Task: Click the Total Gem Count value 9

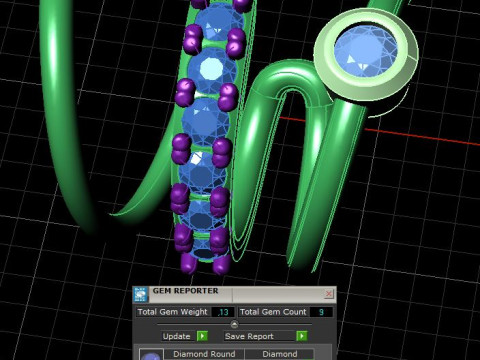Action: (321, 312)
